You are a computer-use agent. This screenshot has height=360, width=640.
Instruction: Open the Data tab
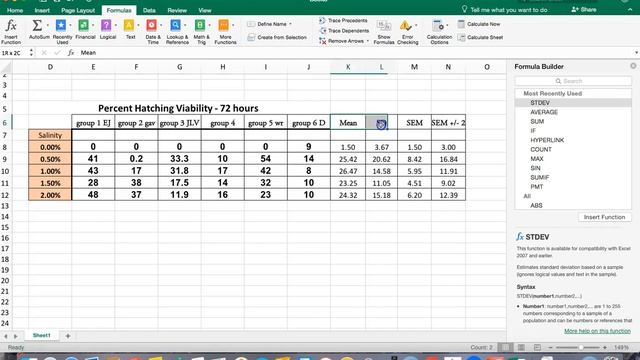click(x=149, y=10)
